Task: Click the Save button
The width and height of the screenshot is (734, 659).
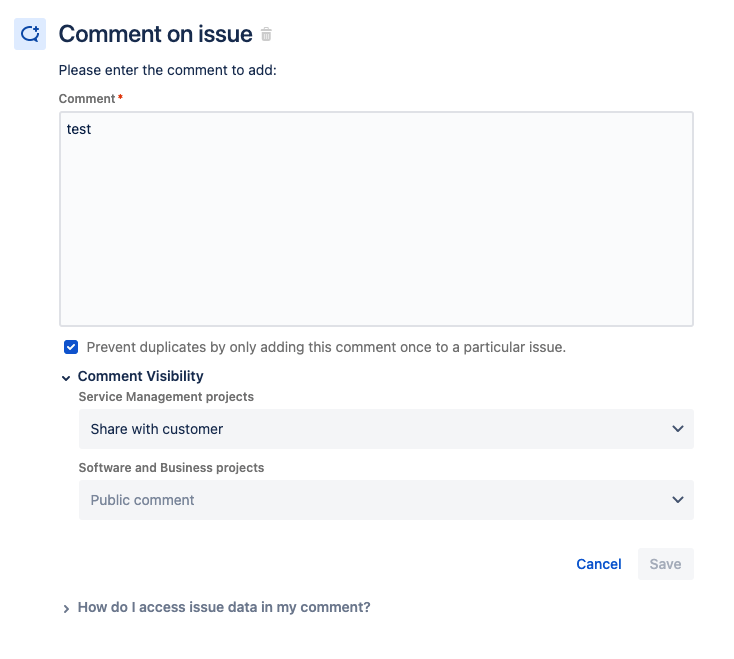Action: 666,564
